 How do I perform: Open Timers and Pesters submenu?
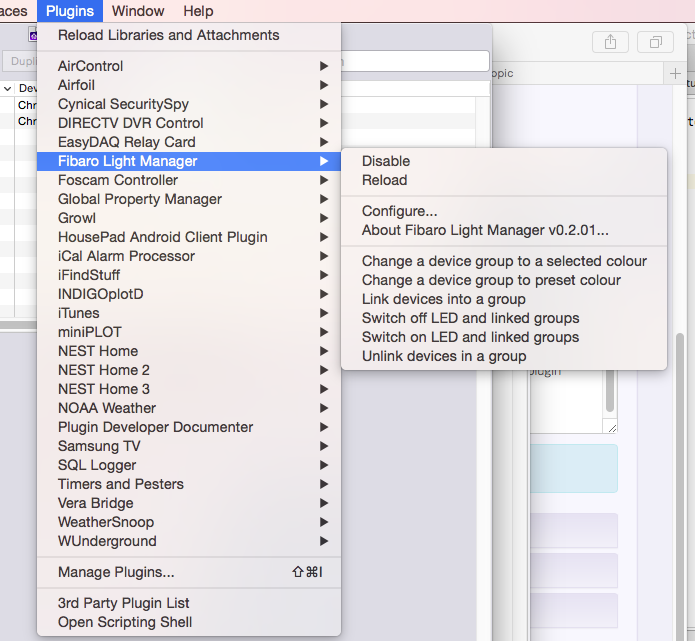[189, 485]
